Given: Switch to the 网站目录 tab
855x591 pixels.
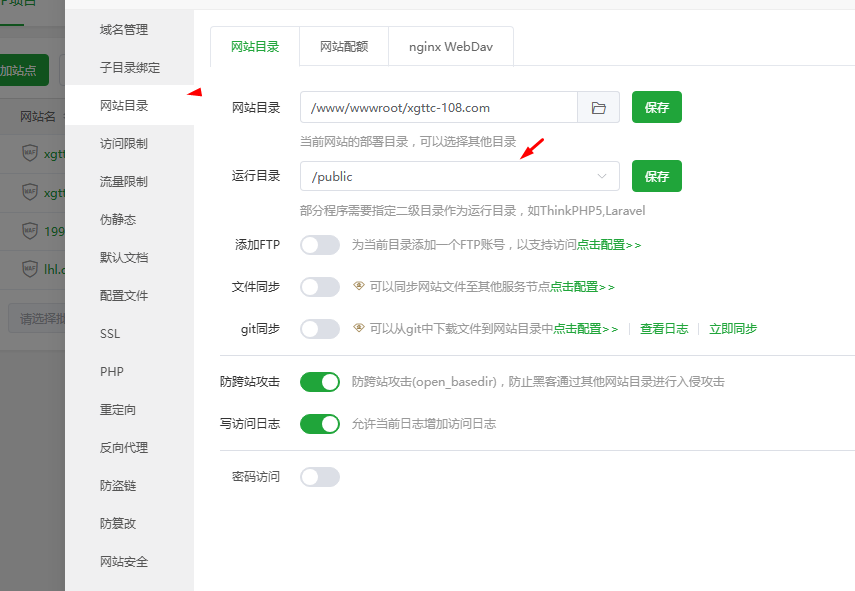Looking at the screenshot, I should tap(255, 46).
